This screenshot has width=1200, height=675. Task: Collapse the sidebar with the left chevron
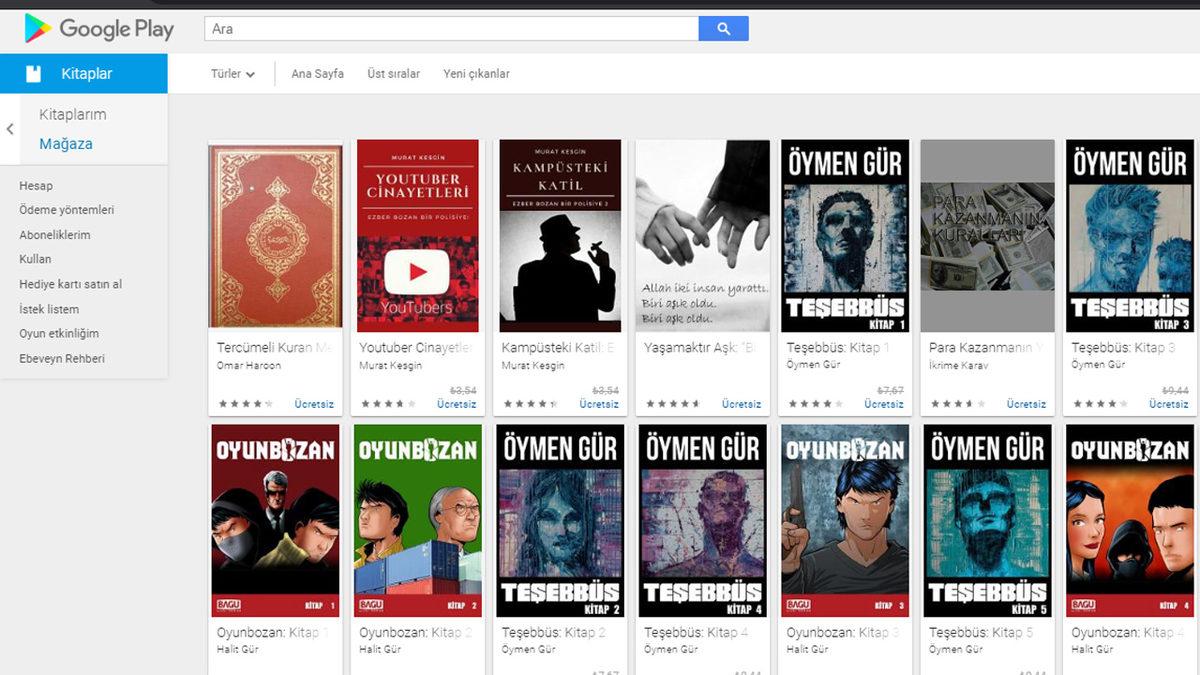point(9,128)
